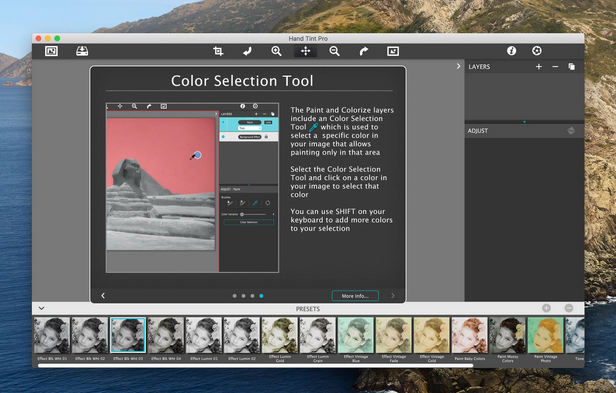Screen dimensions: 616x393
Task: Apply the Effect Lumin 01 preset
Action: (x=204, y=335)
